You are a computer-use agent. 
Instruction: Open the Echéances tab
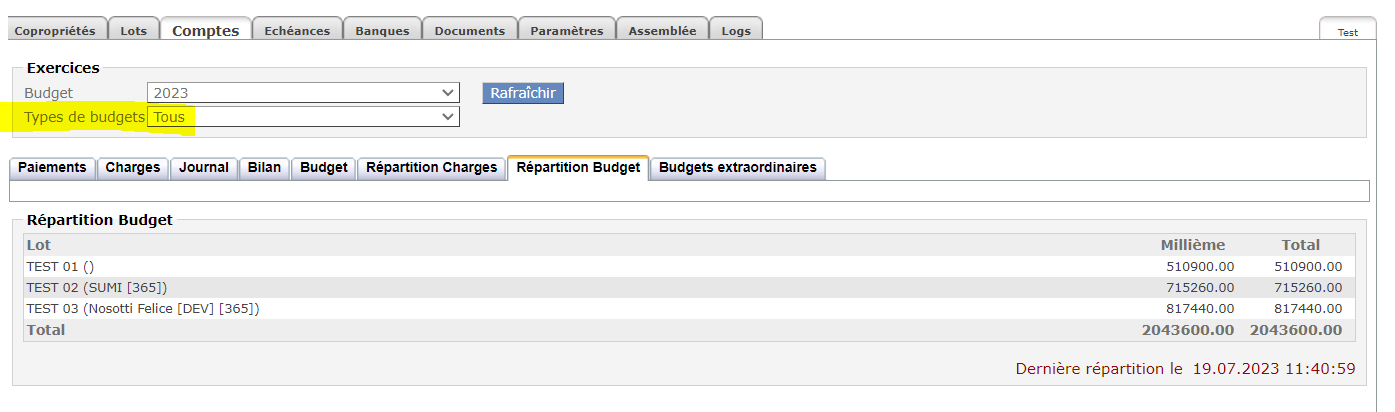coord(297,30)
